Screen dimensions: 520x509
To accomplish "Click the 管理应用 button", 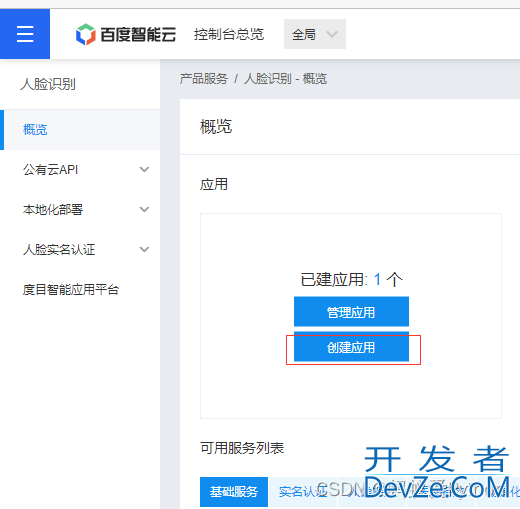I will (351, 312).
